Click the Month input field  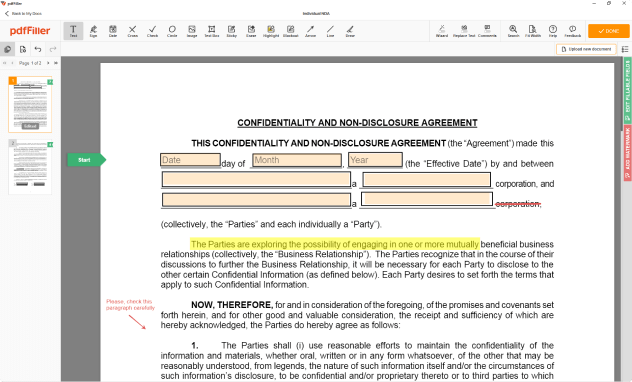[x=297, y=160]
